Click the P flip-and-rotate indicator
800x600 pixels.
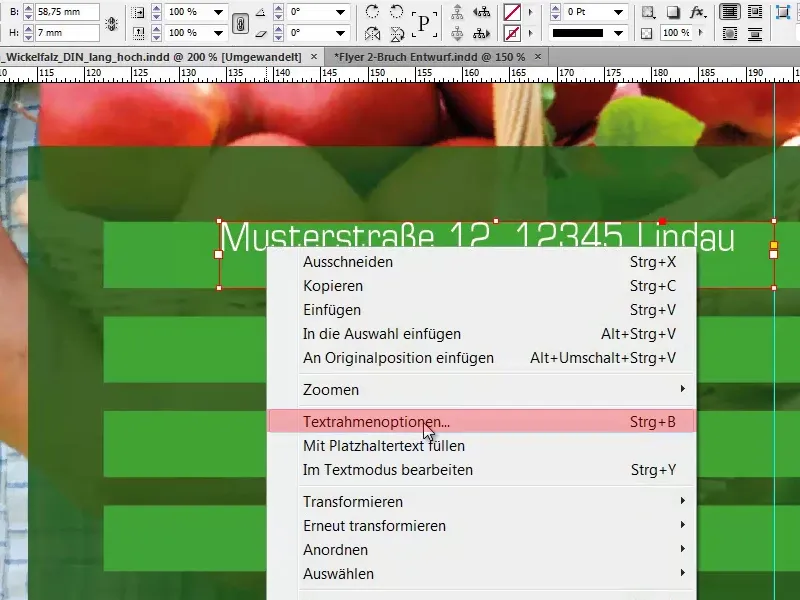pyautogui.click(x=424, y=23)
